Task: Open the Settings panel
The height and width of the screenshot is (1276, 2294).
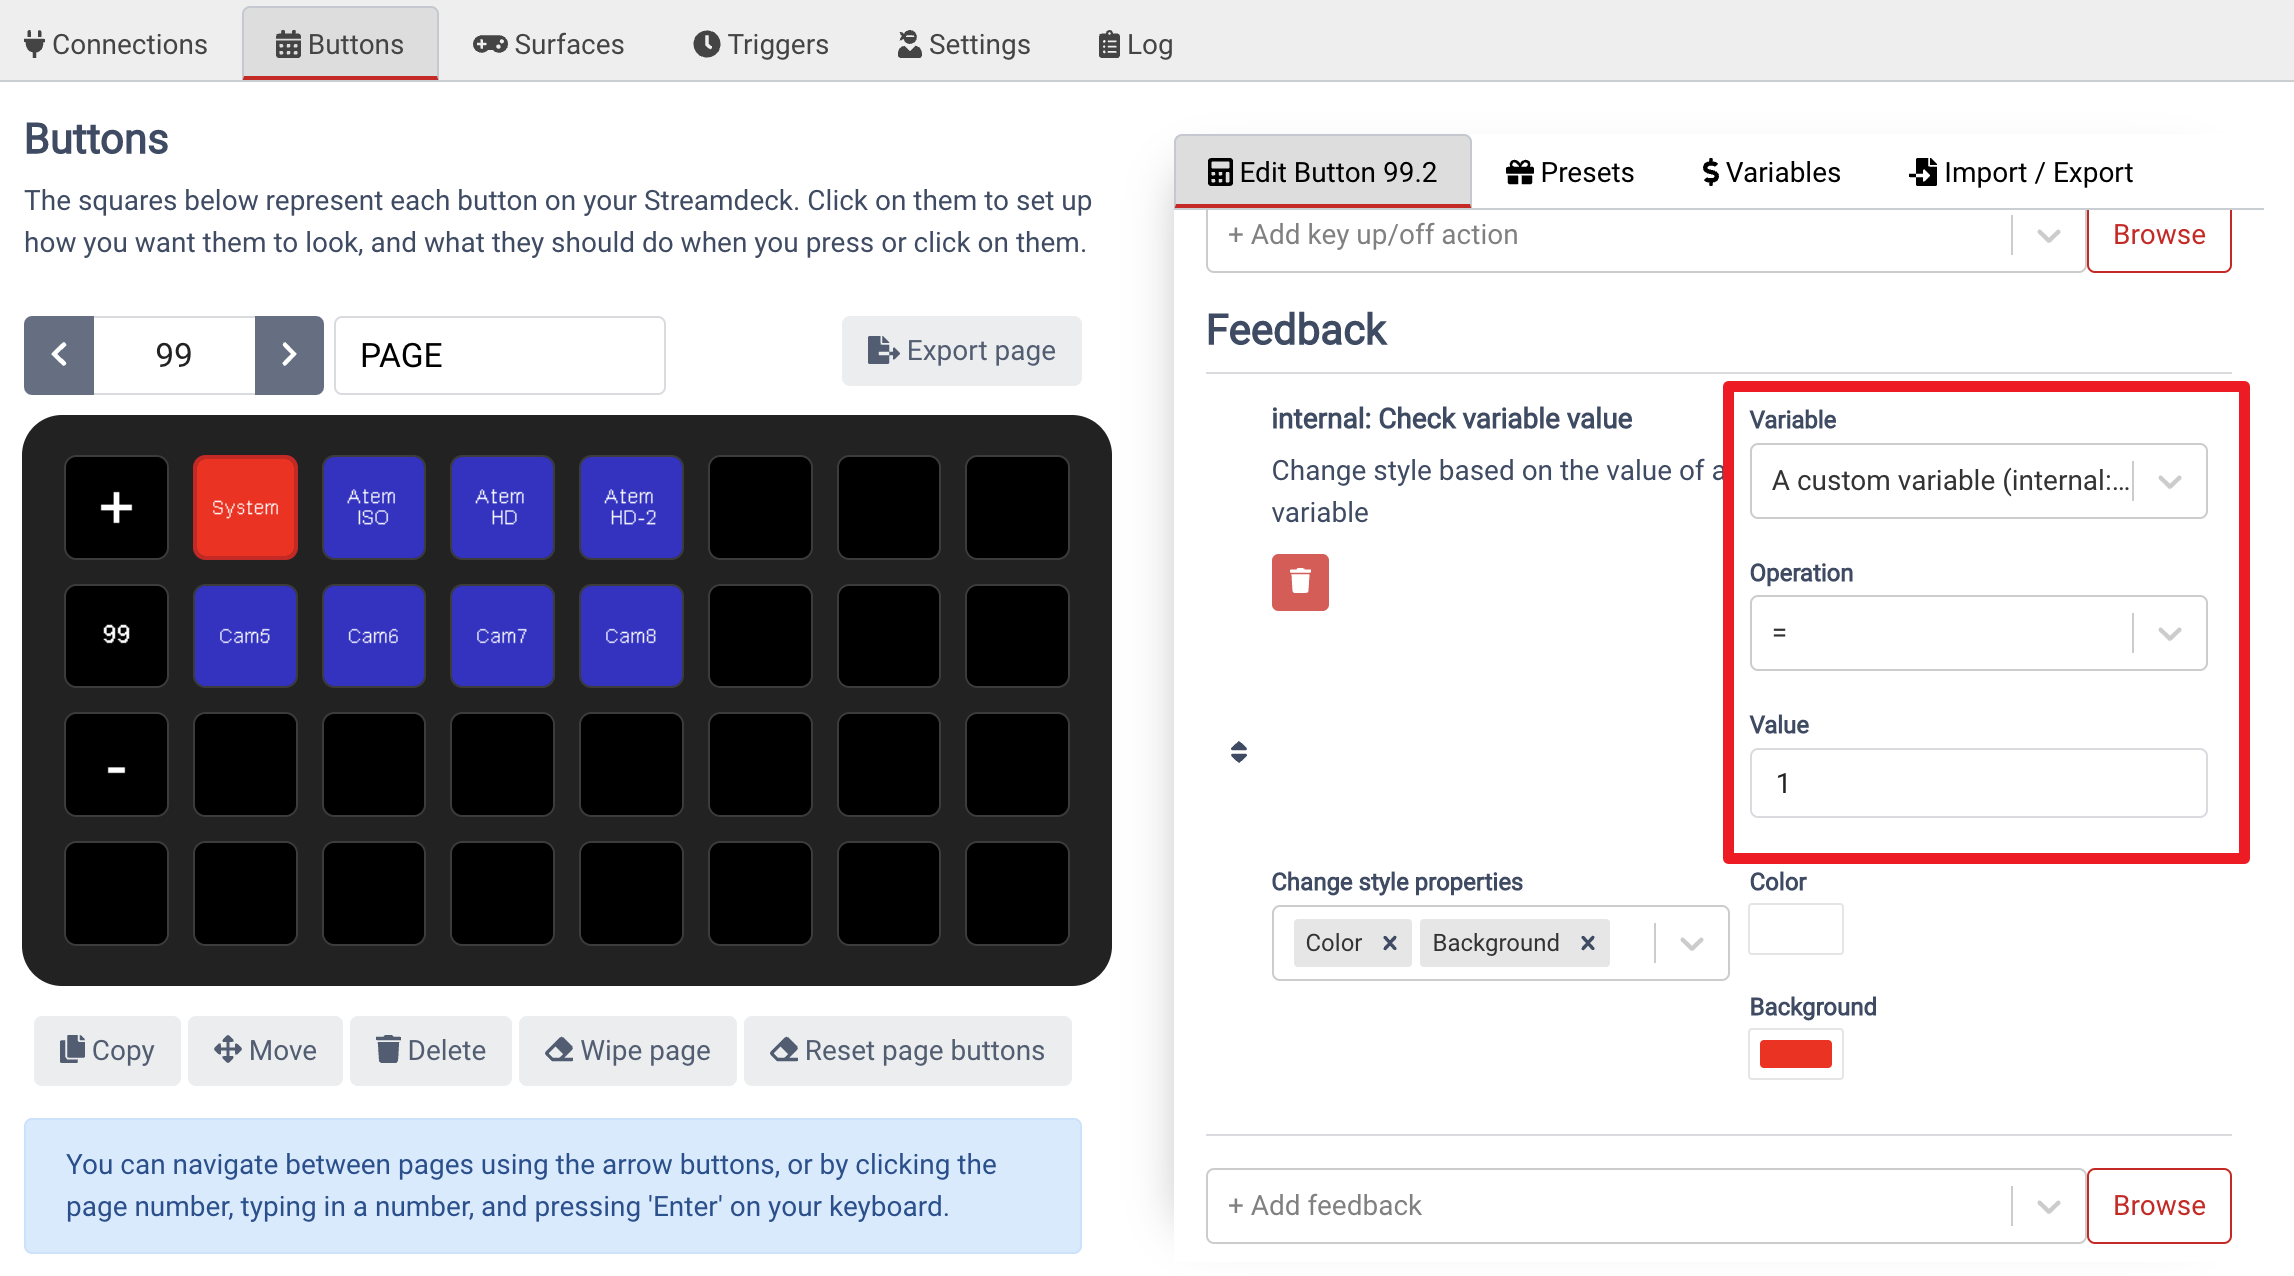Action: pos(962,43)
